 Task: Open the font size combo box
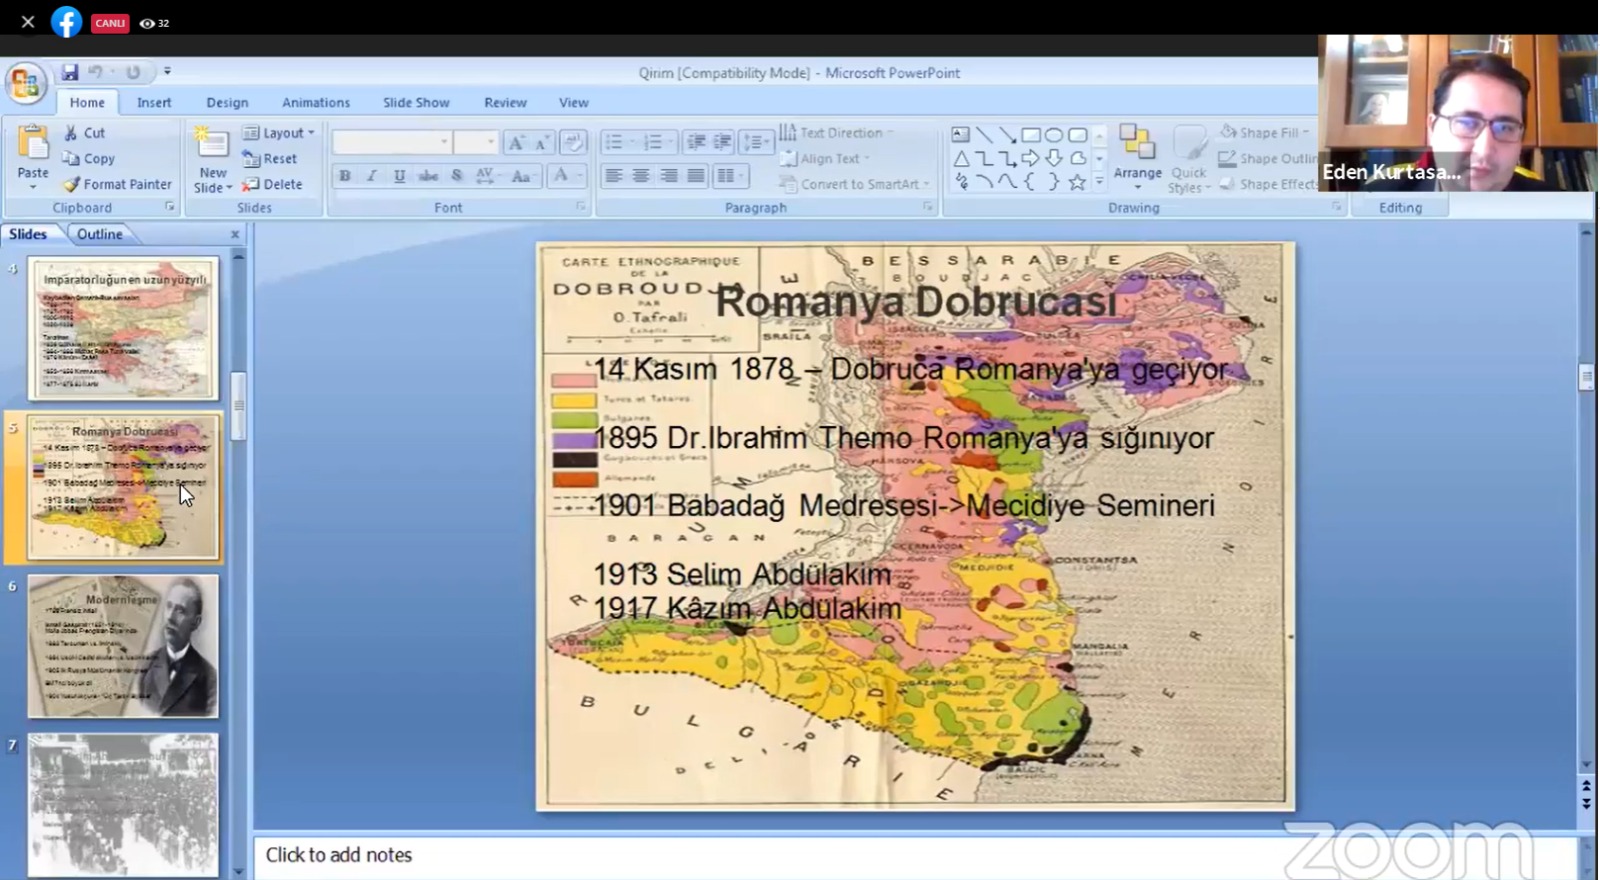point(475,142)
